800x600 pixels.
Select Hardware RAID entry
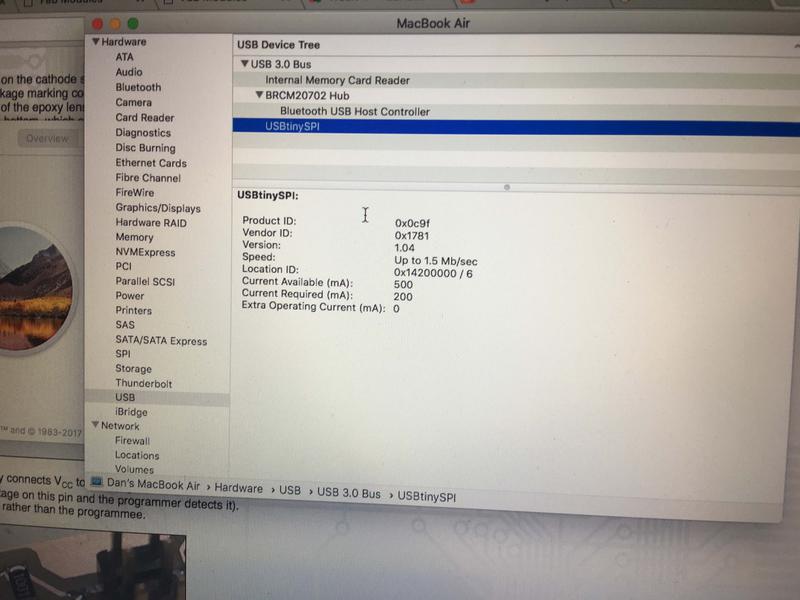[151, 222]
